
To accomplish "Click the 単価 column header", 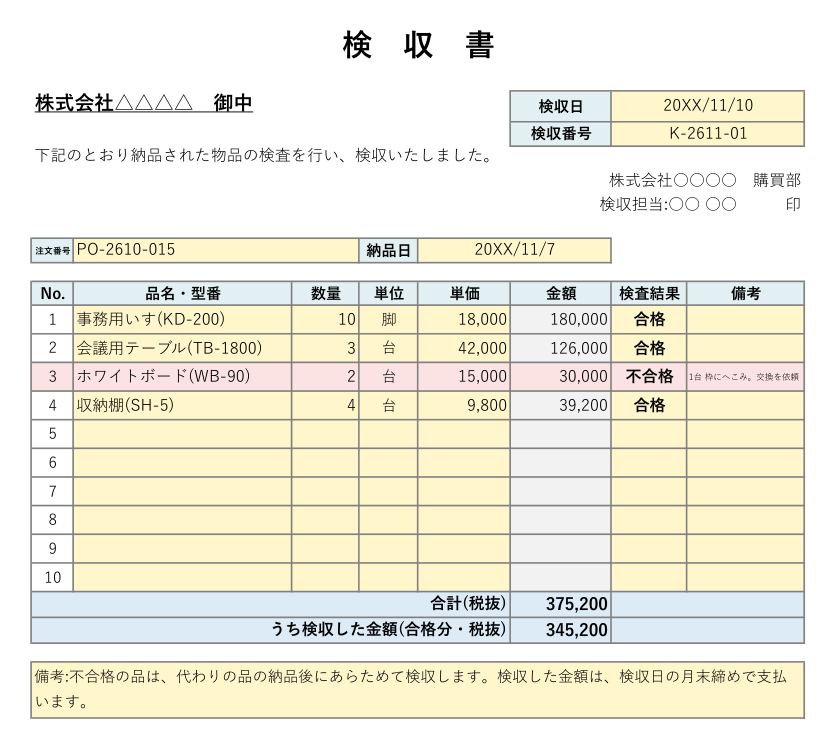I will coord(464,293).
